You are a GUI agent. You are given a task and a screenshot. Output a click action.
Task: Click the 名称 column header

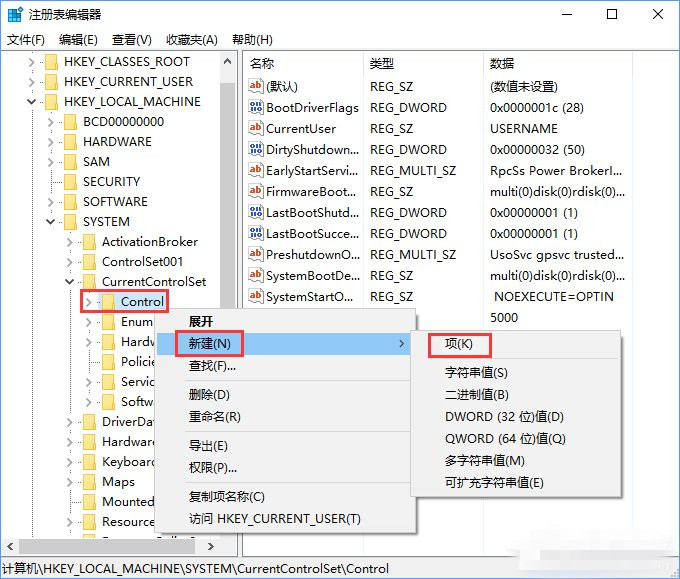(x=262, y=63)
